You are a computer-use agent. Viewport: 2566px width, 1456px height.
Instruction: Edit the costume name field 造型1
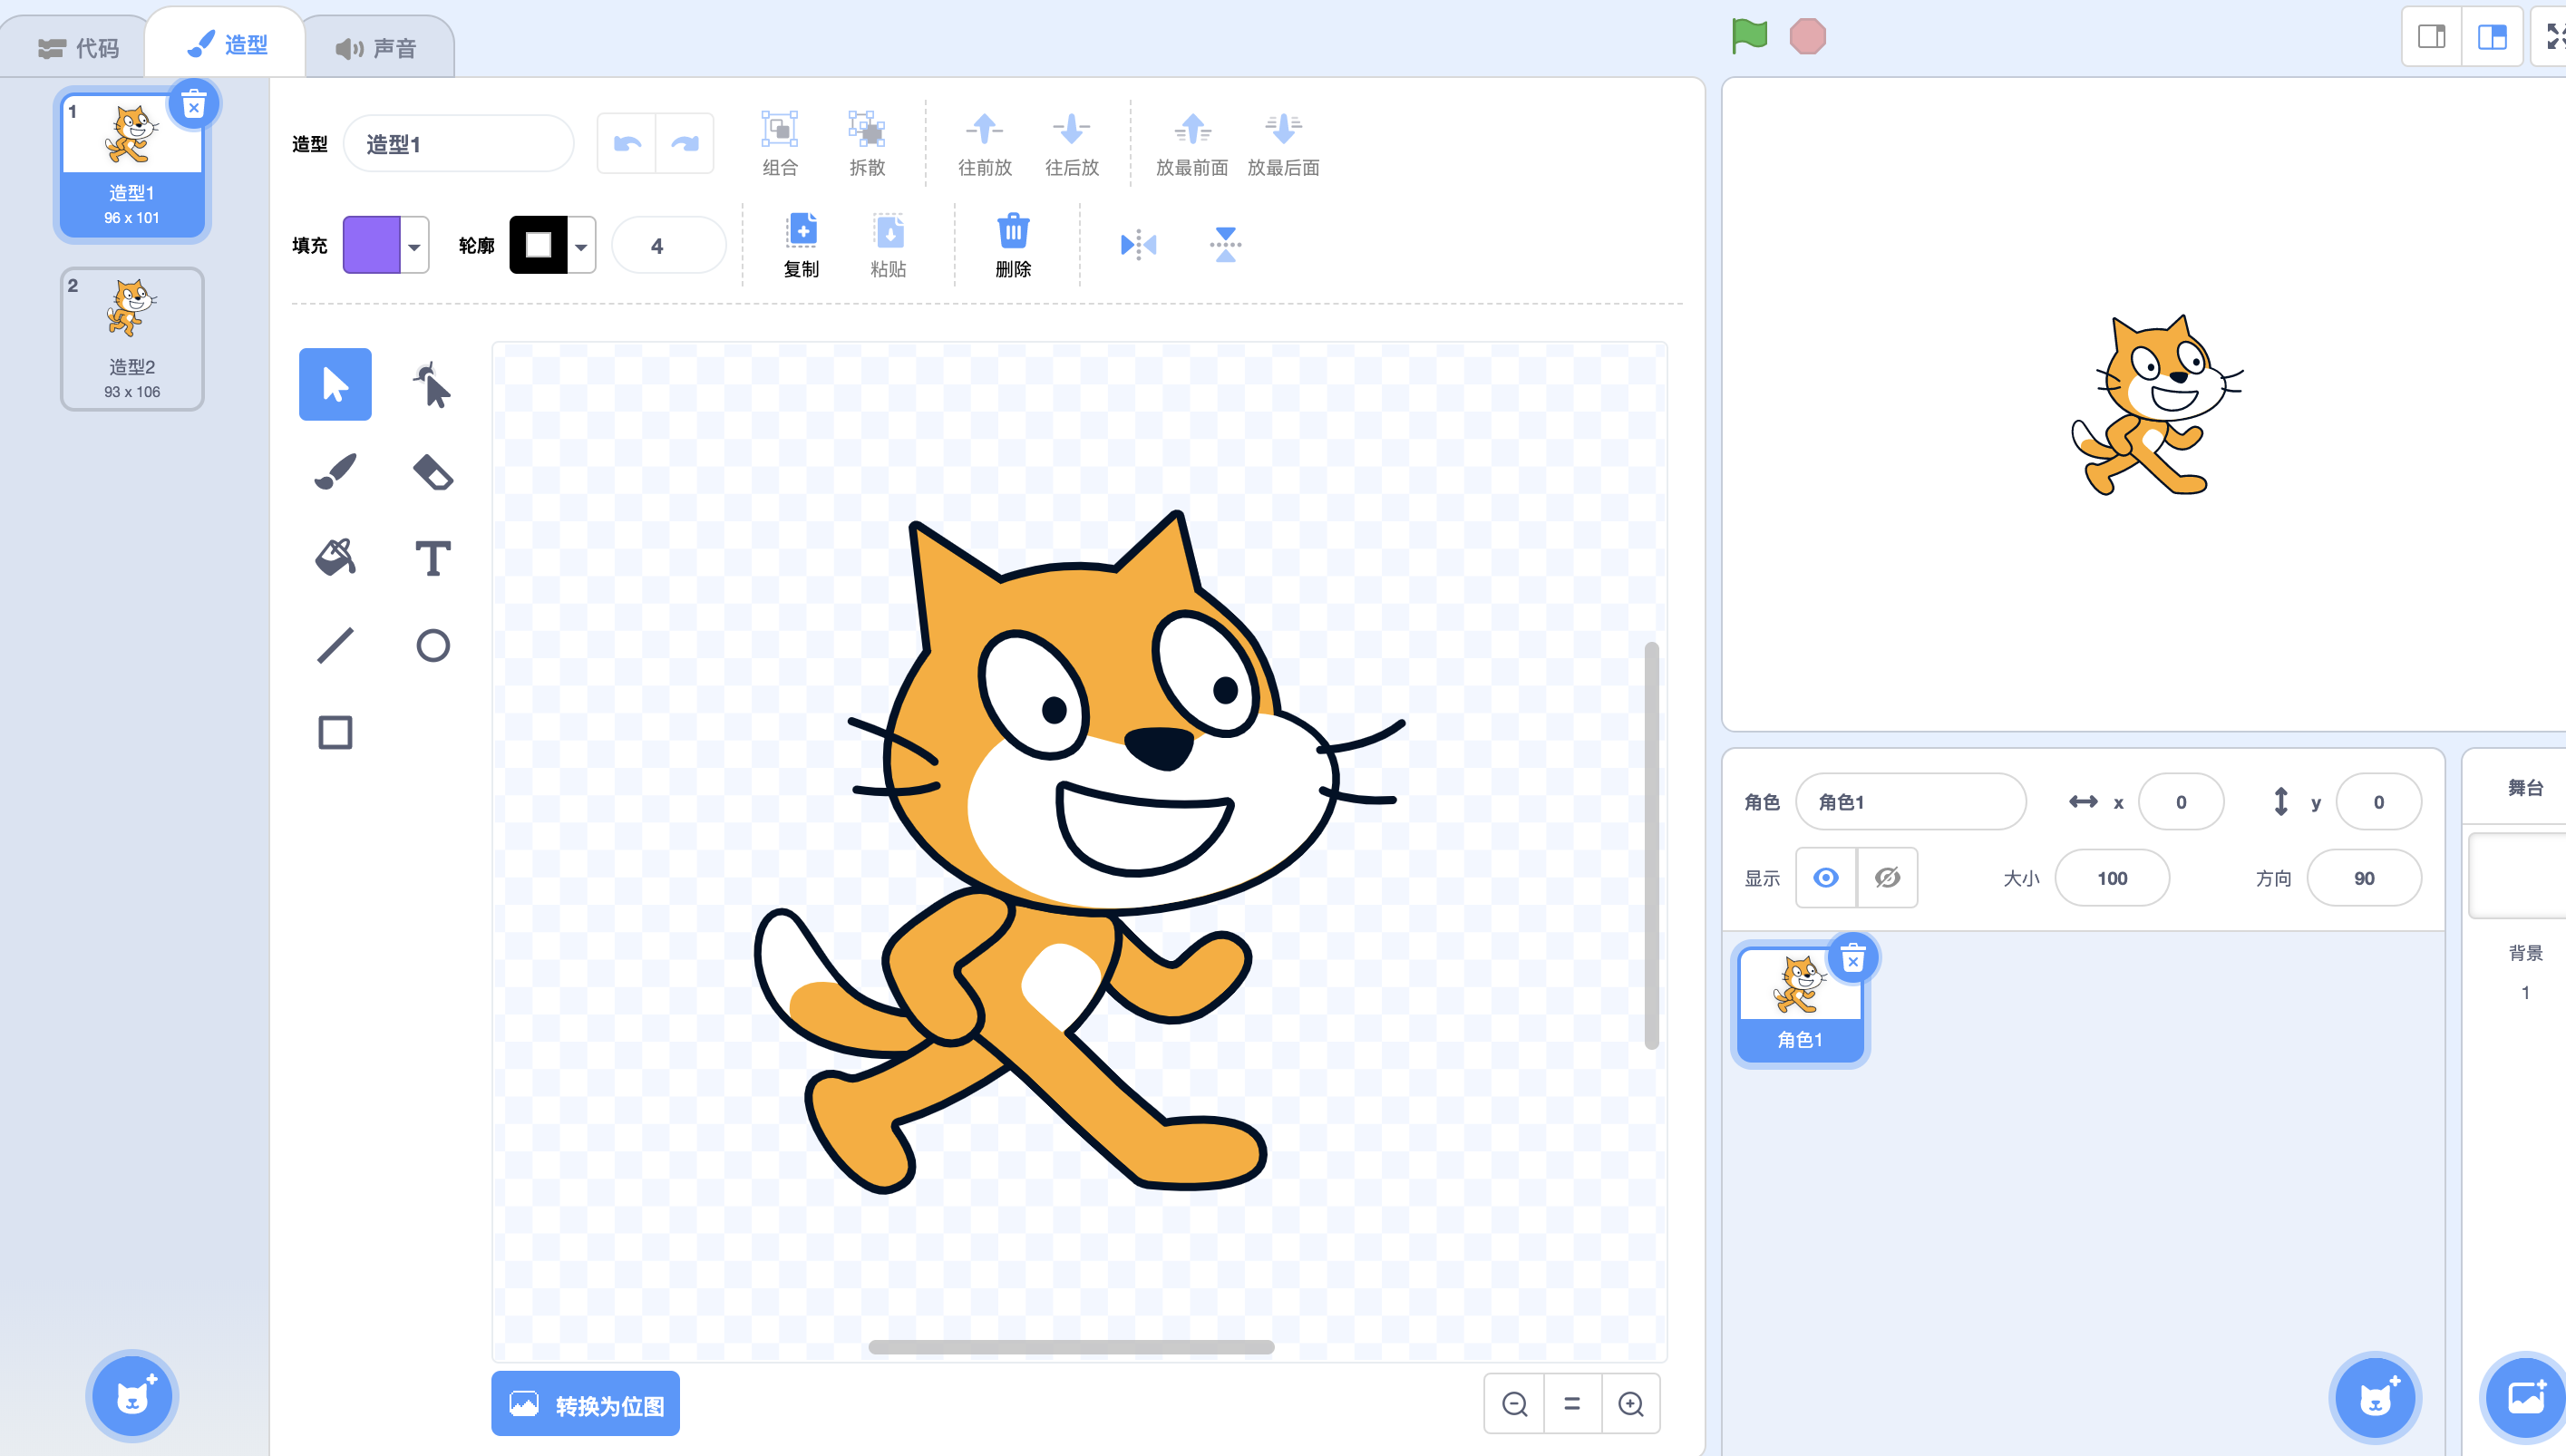click(x=459, y=144)
